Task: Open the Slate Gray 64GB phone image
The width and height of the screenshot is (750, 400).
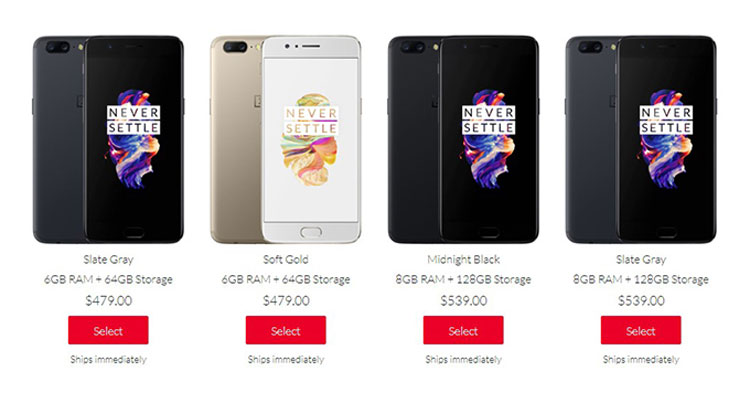Action: [x=108, y=139]
